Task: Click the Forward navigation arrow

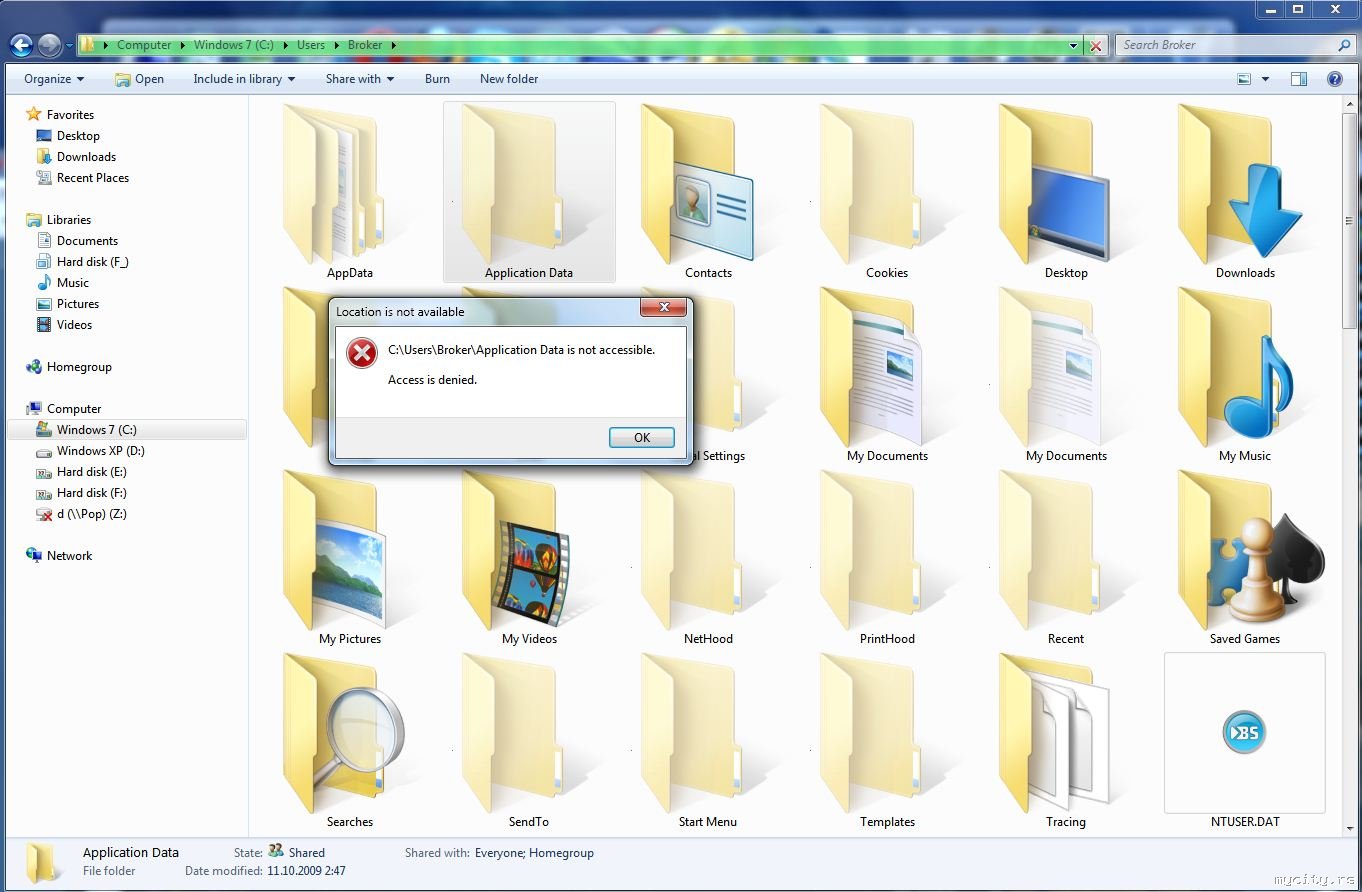Action: coord(49,45)
